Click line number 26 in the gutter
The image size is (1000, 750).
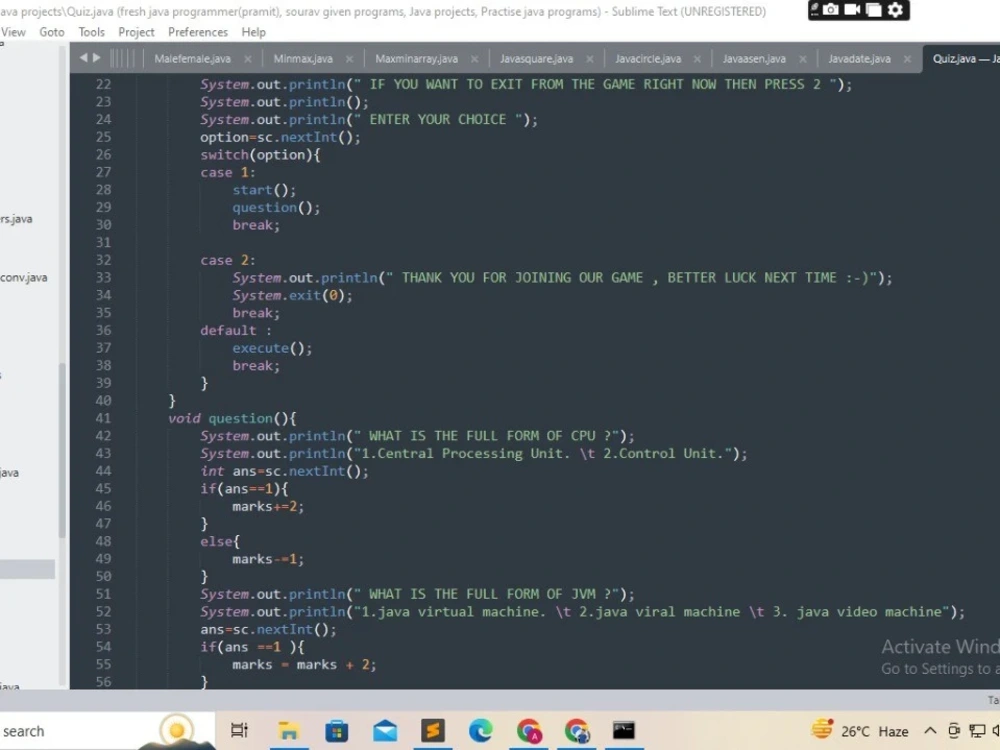point(103,154)
